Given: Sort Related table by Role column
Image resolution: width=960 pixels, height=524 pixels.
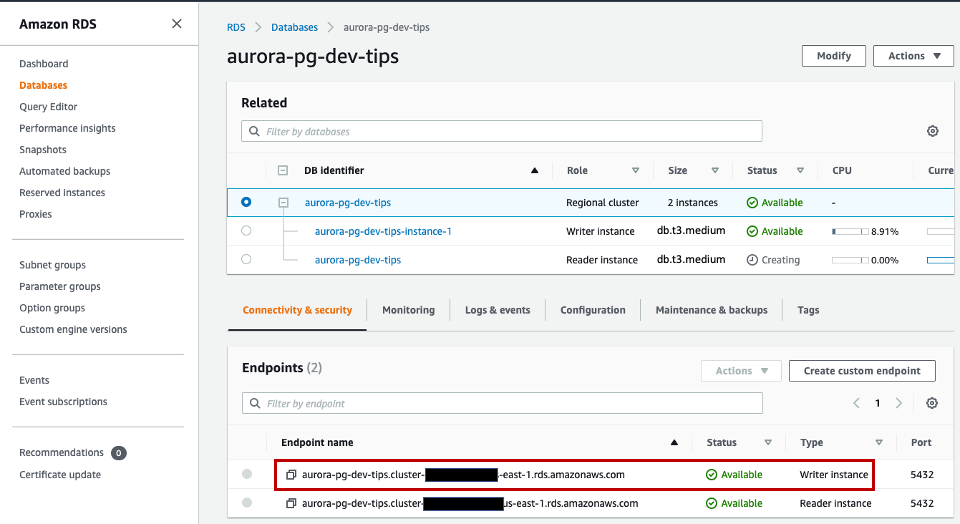Looking at the screenshot, I should [x=636, y=171].
